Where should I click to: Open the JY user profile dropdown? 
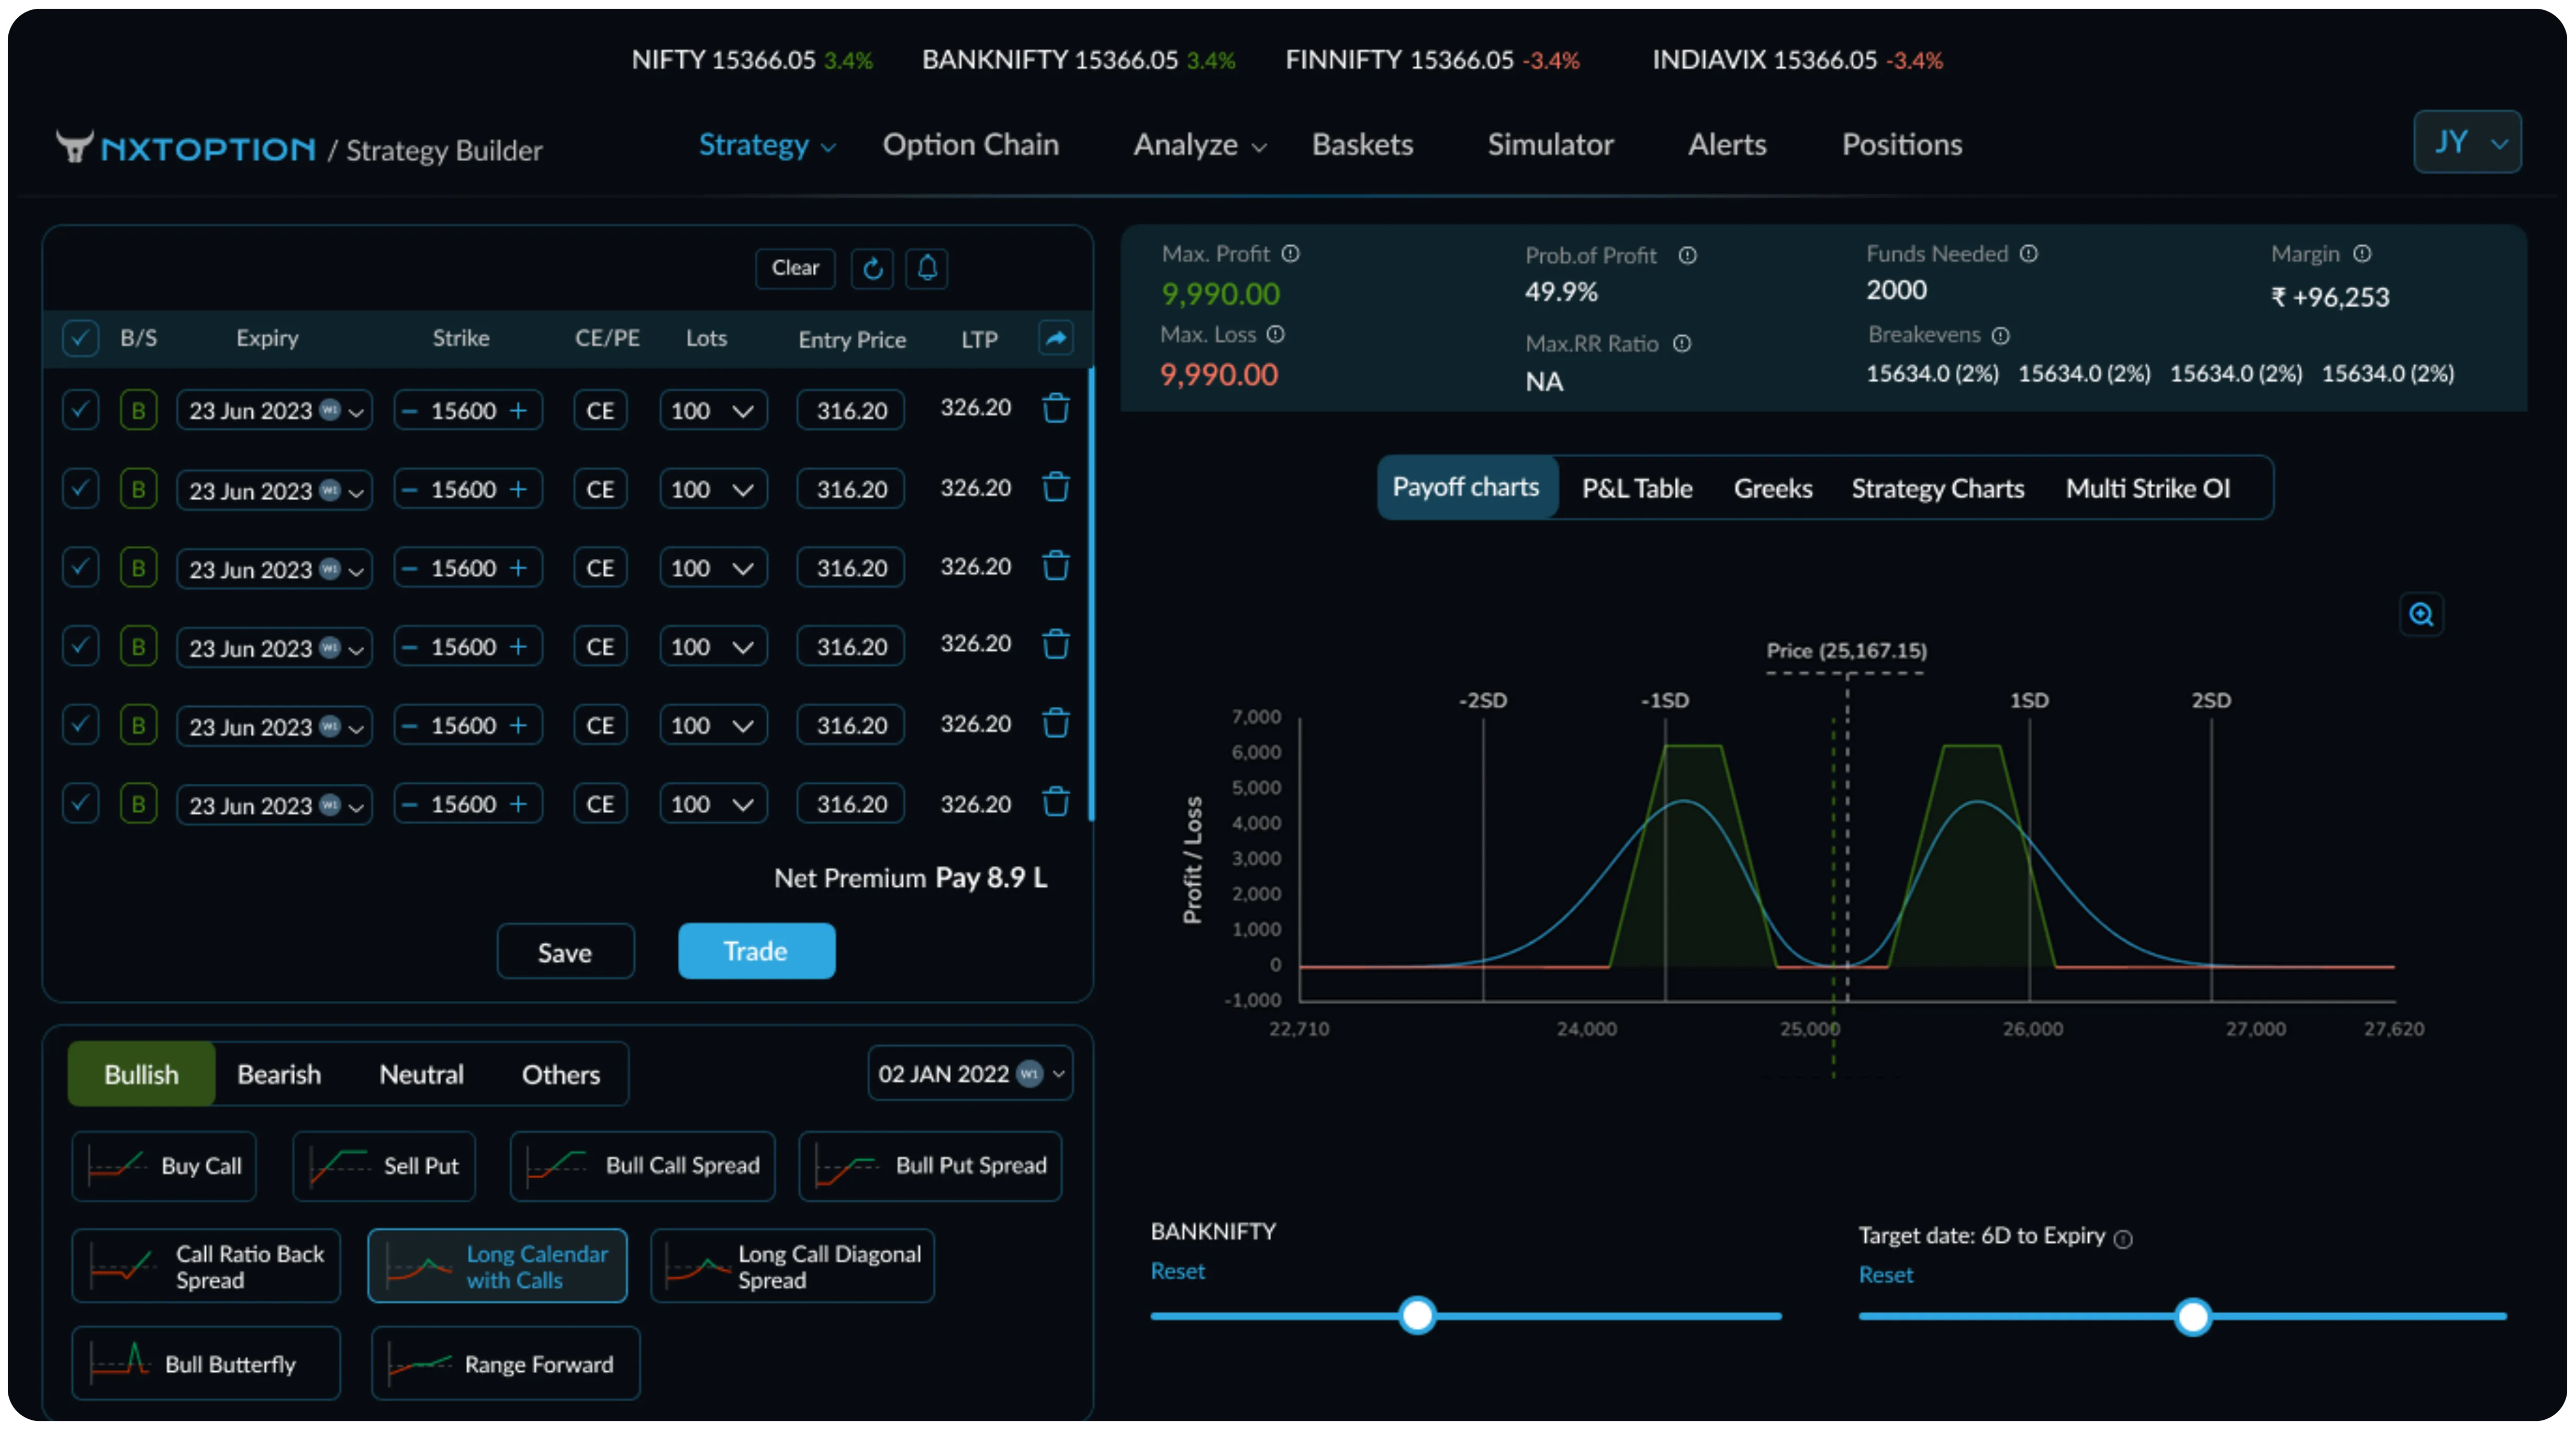pos(2467,142)
